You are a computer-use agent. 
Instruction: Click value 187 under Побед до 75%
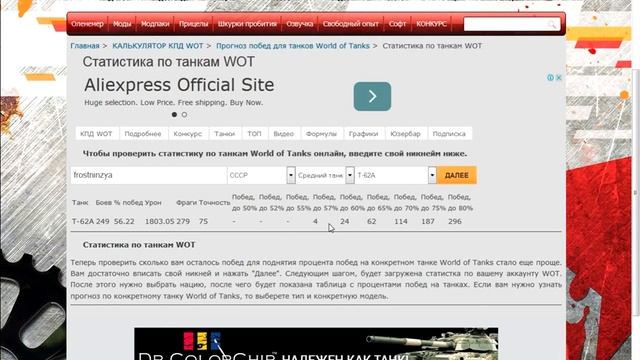point(428,221)
